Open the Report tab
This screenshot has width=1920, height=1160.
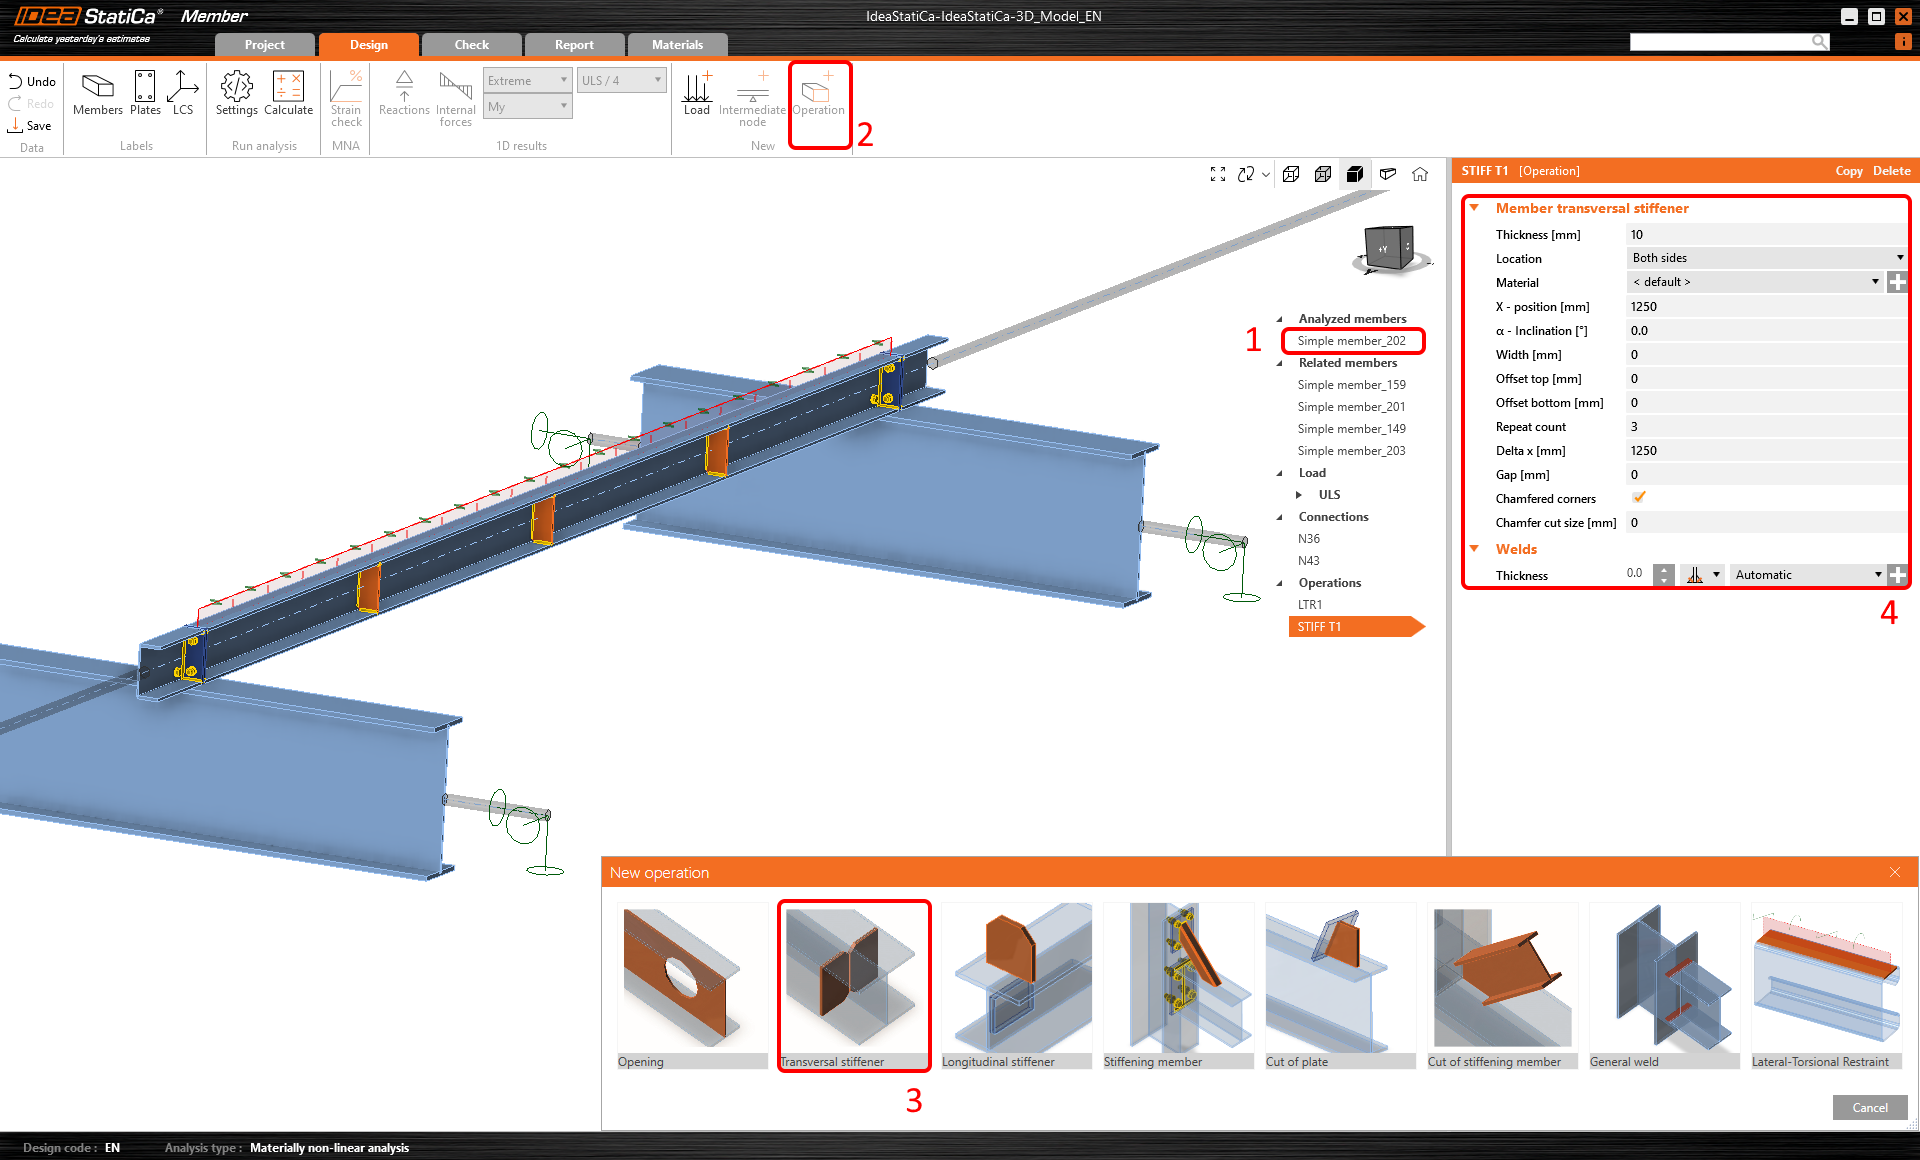[x=574, y=45]
